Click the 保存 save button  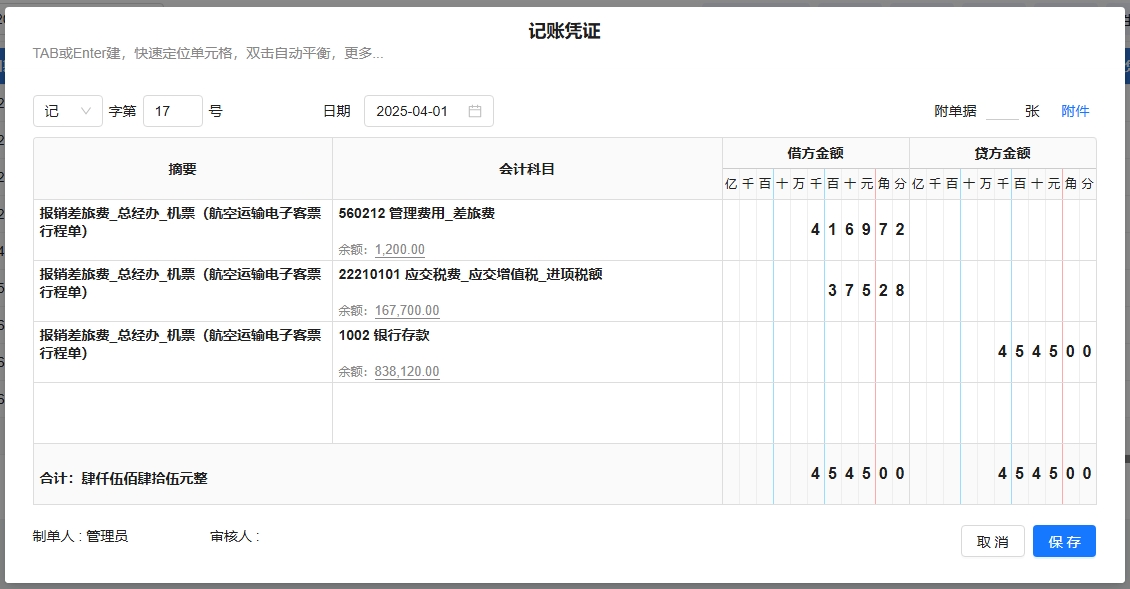point(1064,541)
